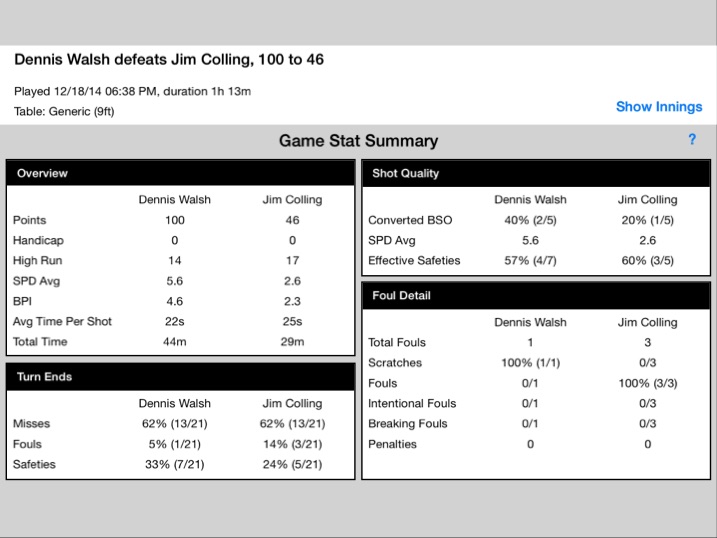Click the Effective Safeties value 57% (4/7)
This screenshot has width=717, height=538.
pos(530,261)
